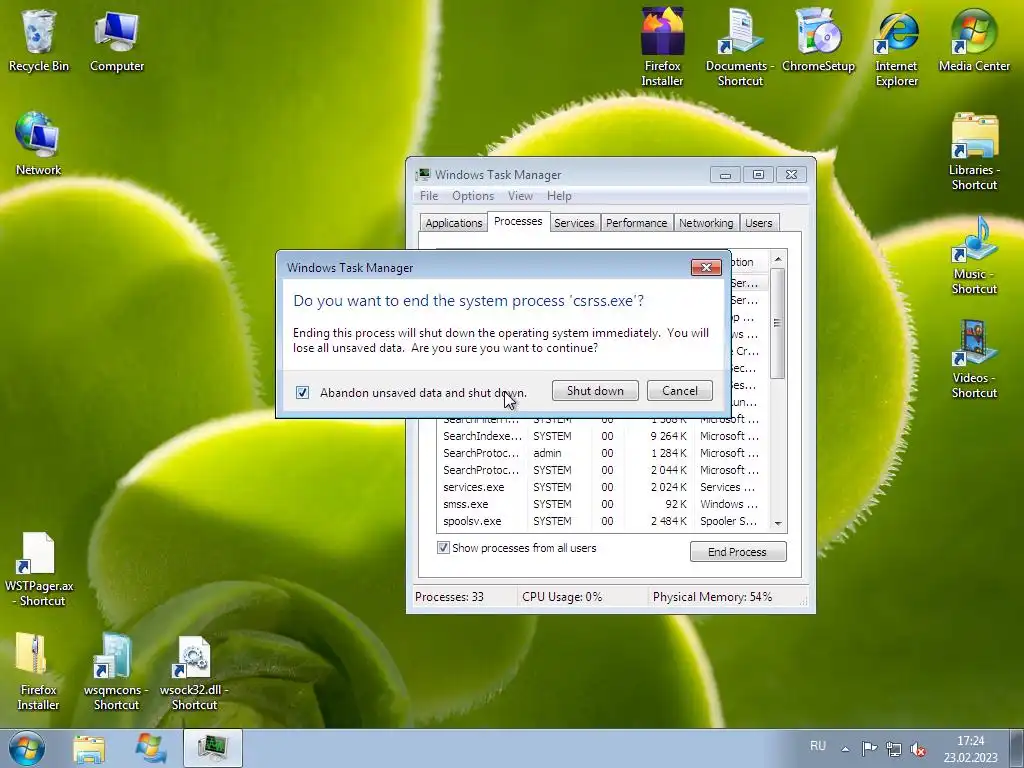1024x768 pixels.
Task: Select the Computer desktop icon
Action: point(116,40)
